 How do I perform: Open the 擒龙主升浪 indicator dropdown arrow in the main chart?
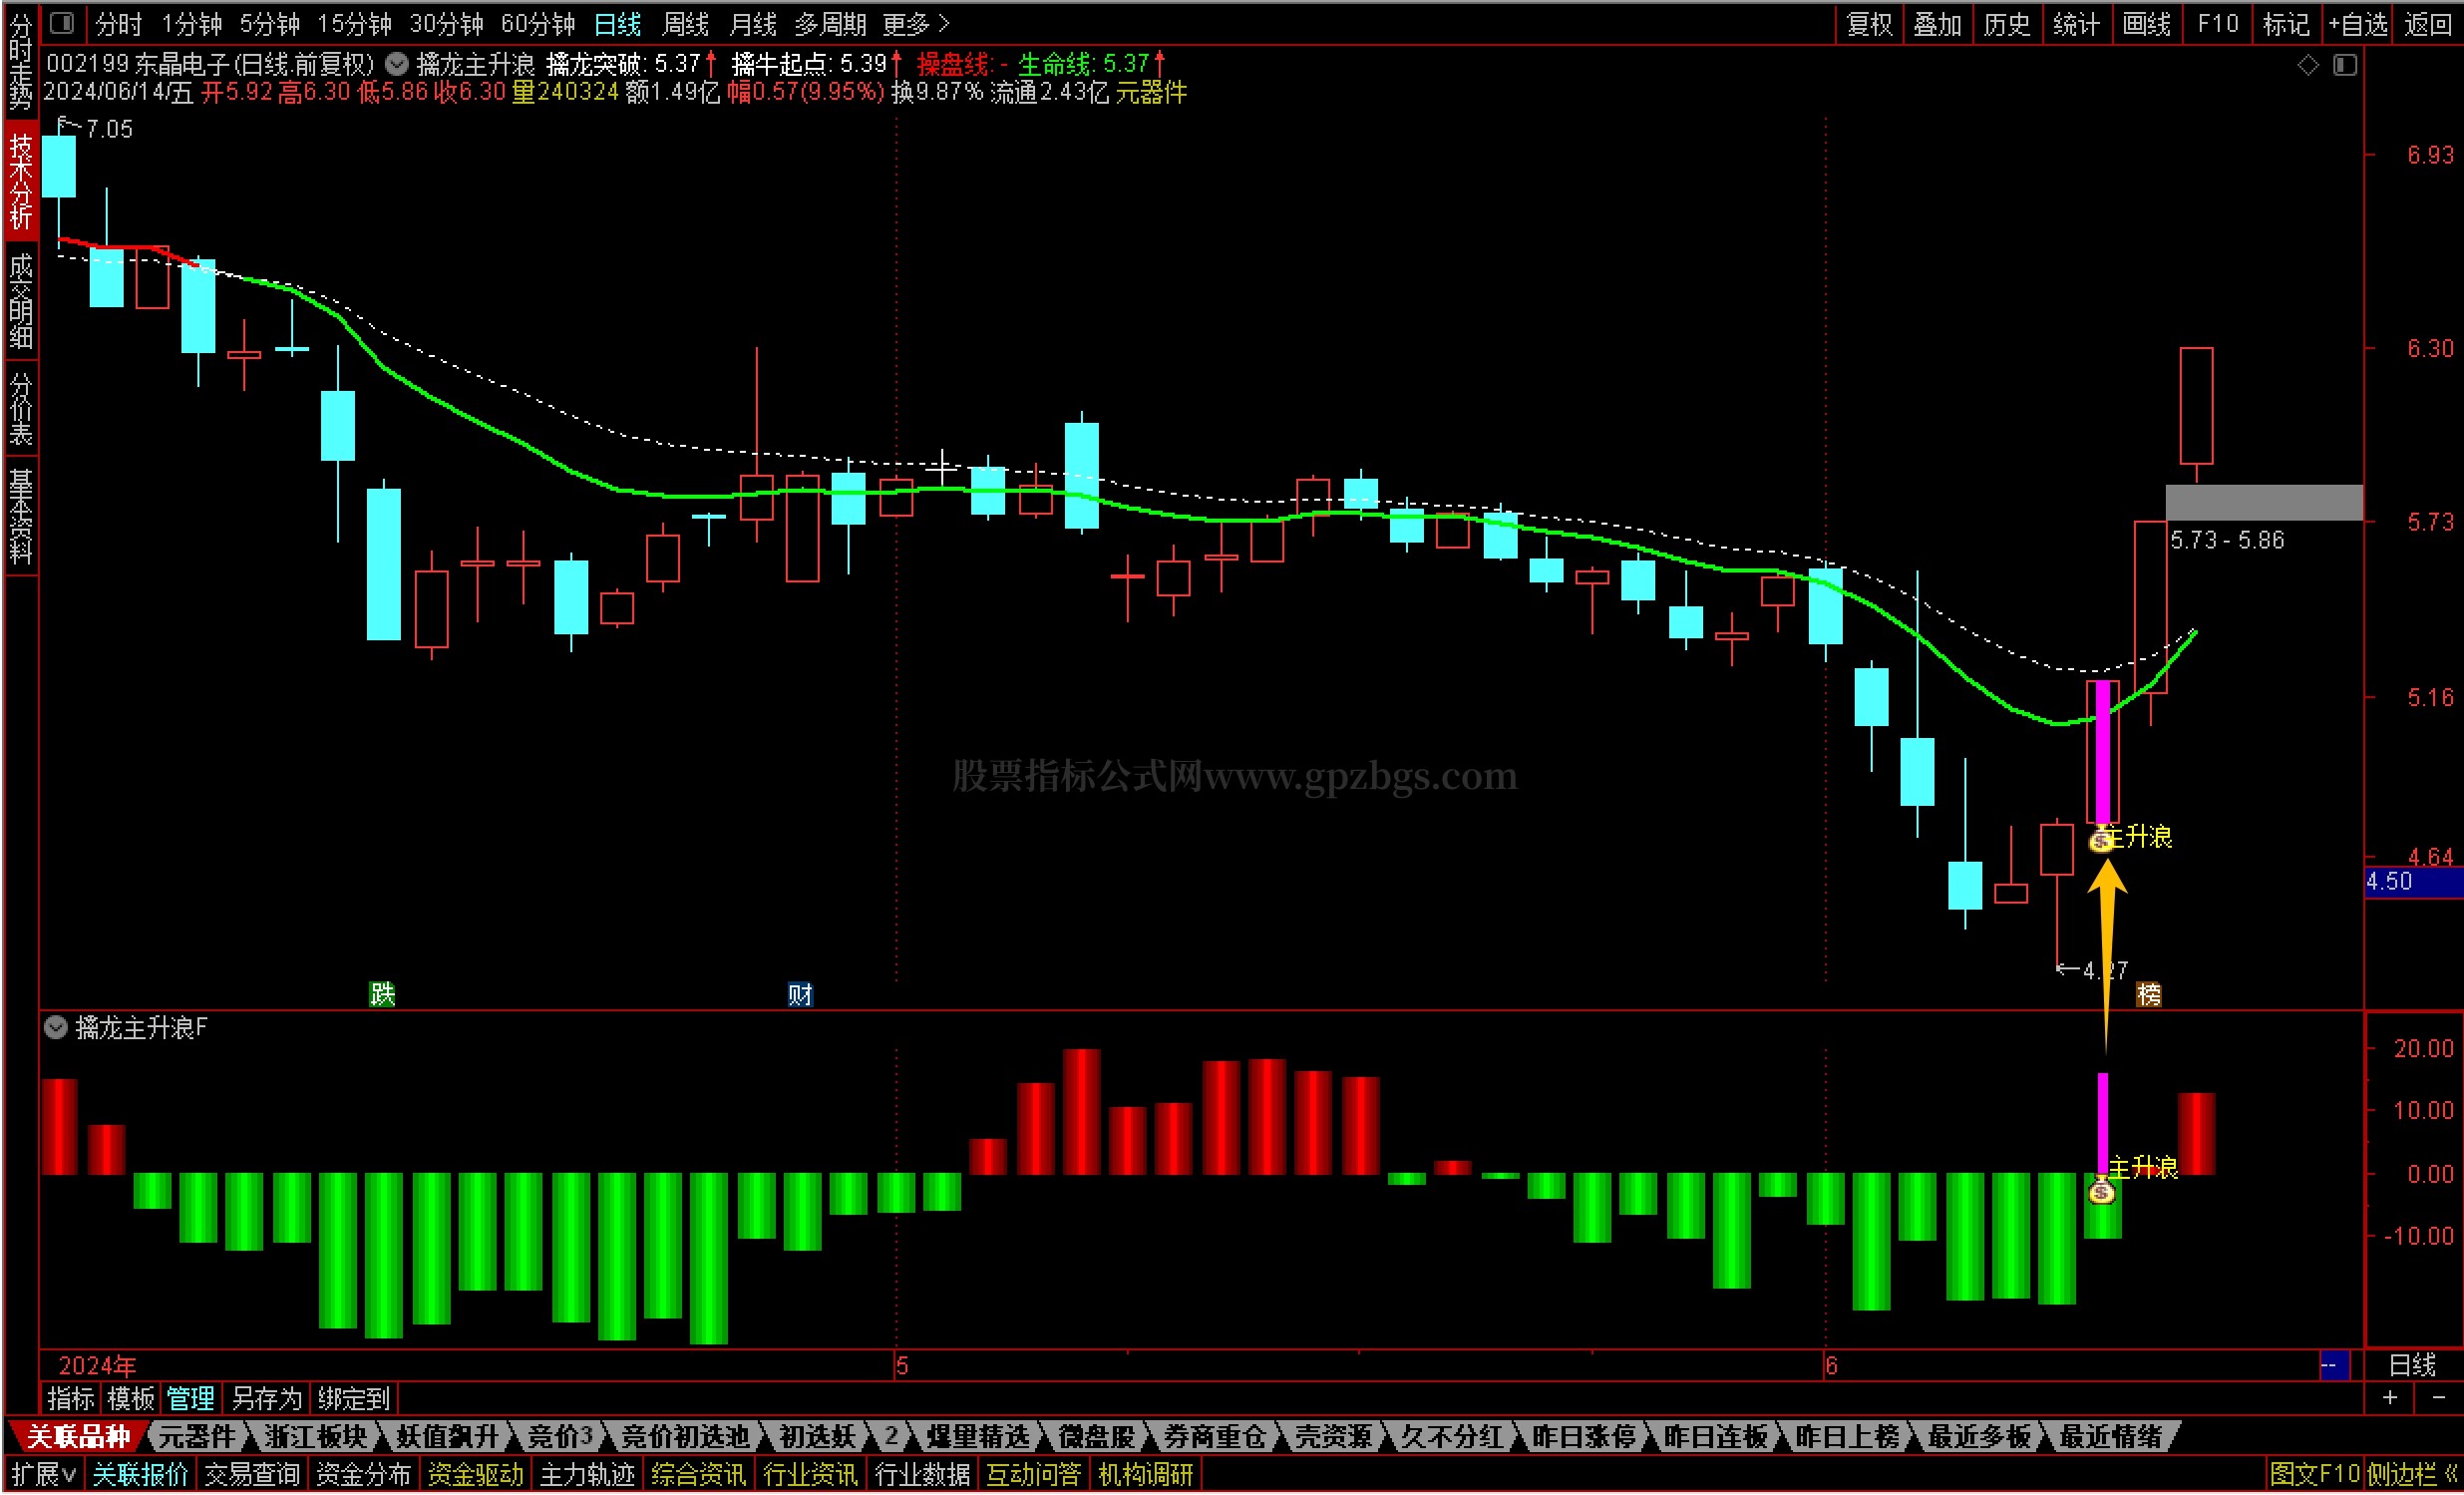click(397, 65)
